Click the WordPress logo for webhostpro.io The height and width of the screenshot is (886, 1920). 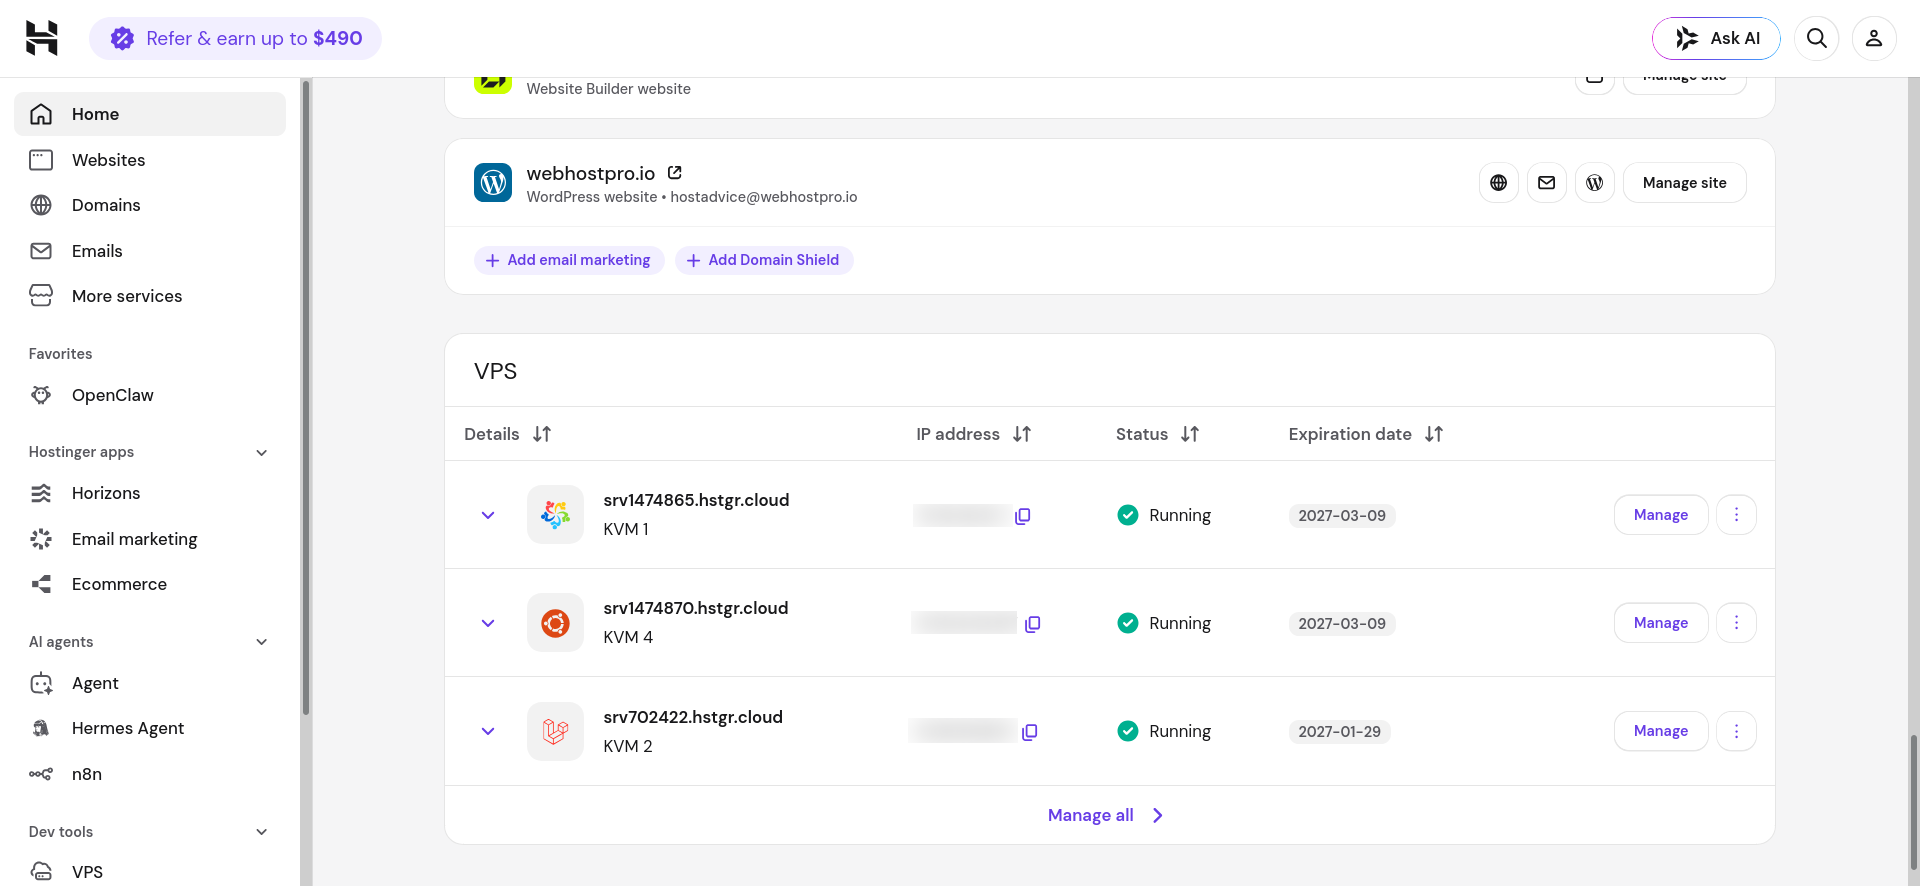493,183
